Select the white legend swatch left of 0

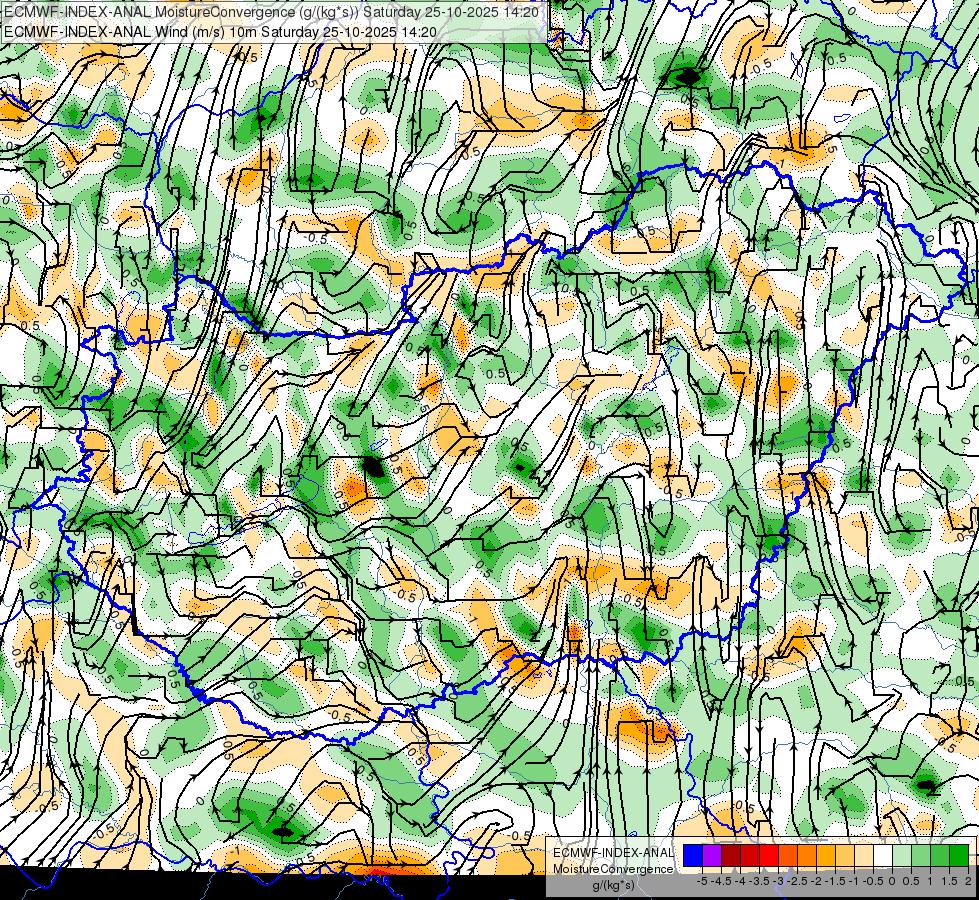pos(883,855)
